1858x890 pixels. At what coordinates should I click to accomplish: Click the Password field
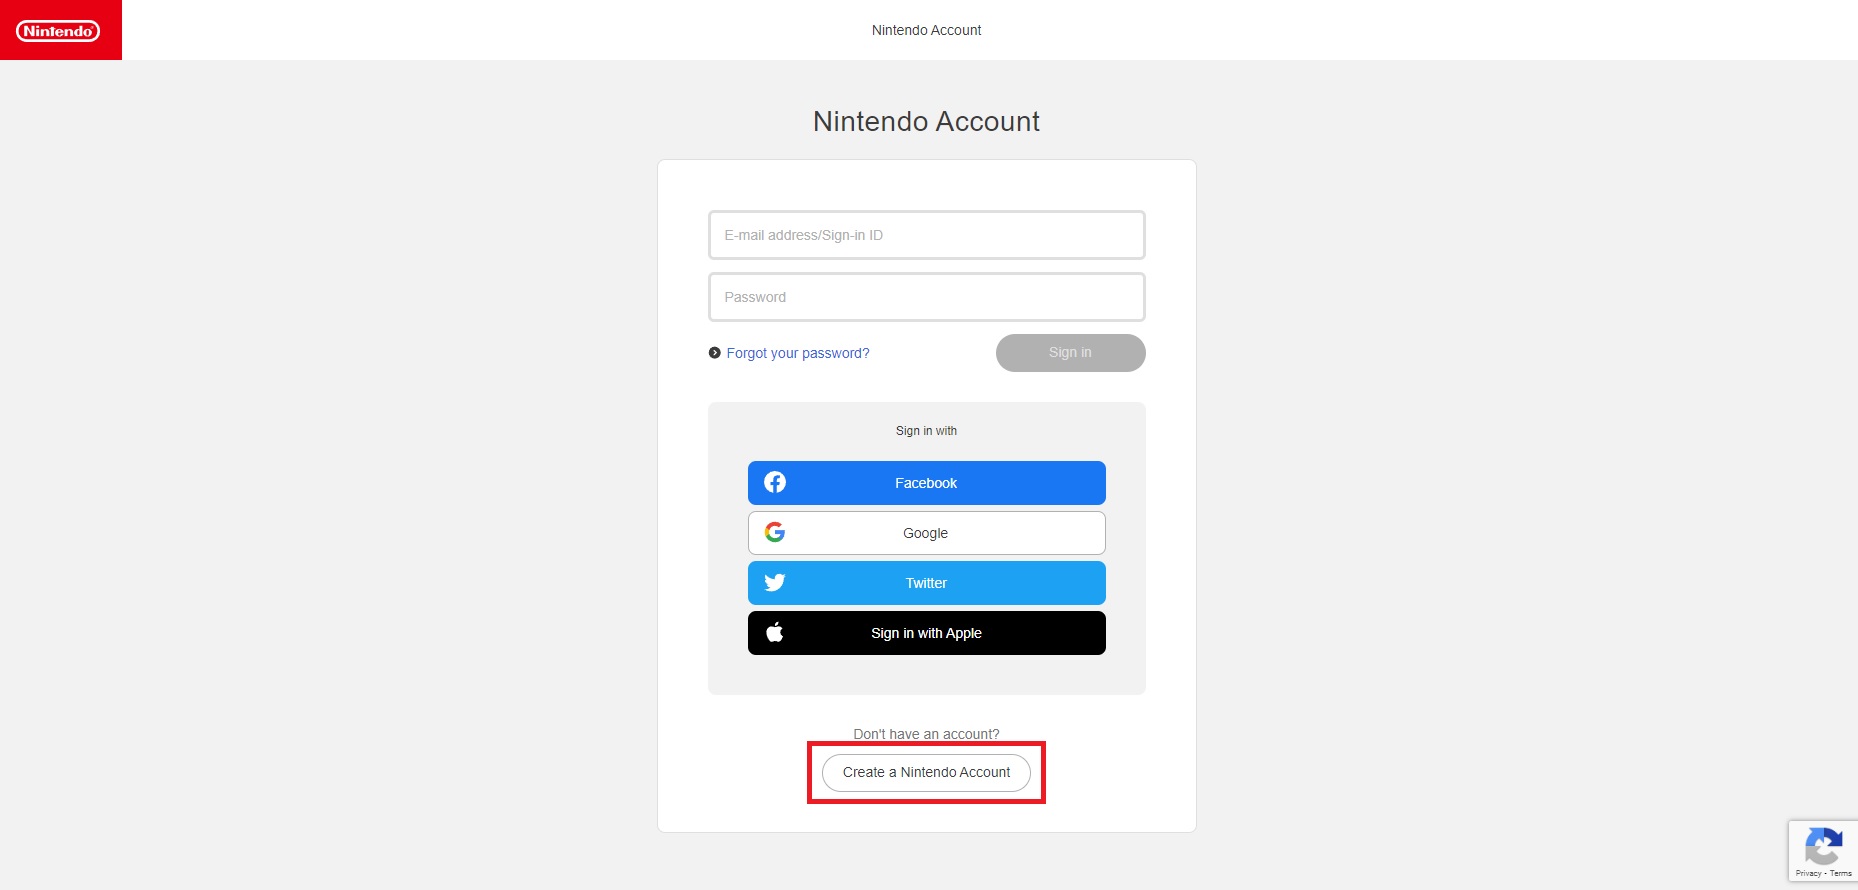(x=926, y=297)
